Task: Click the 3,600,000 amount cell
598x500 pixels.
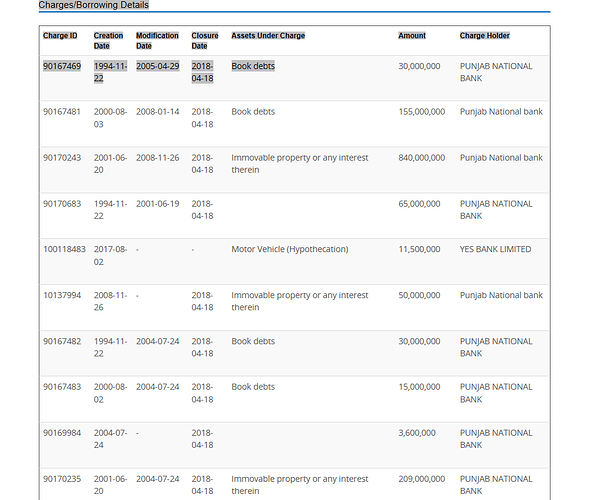Action: pos(417,433)
